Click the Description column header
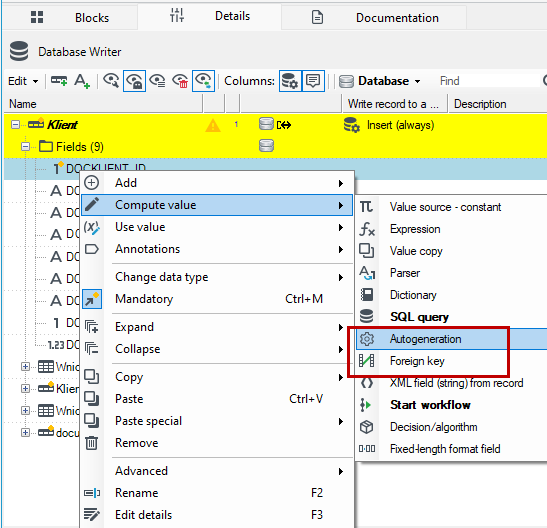Image resolution: width=547 pixels, height=528 pixels. pos(480,104)
